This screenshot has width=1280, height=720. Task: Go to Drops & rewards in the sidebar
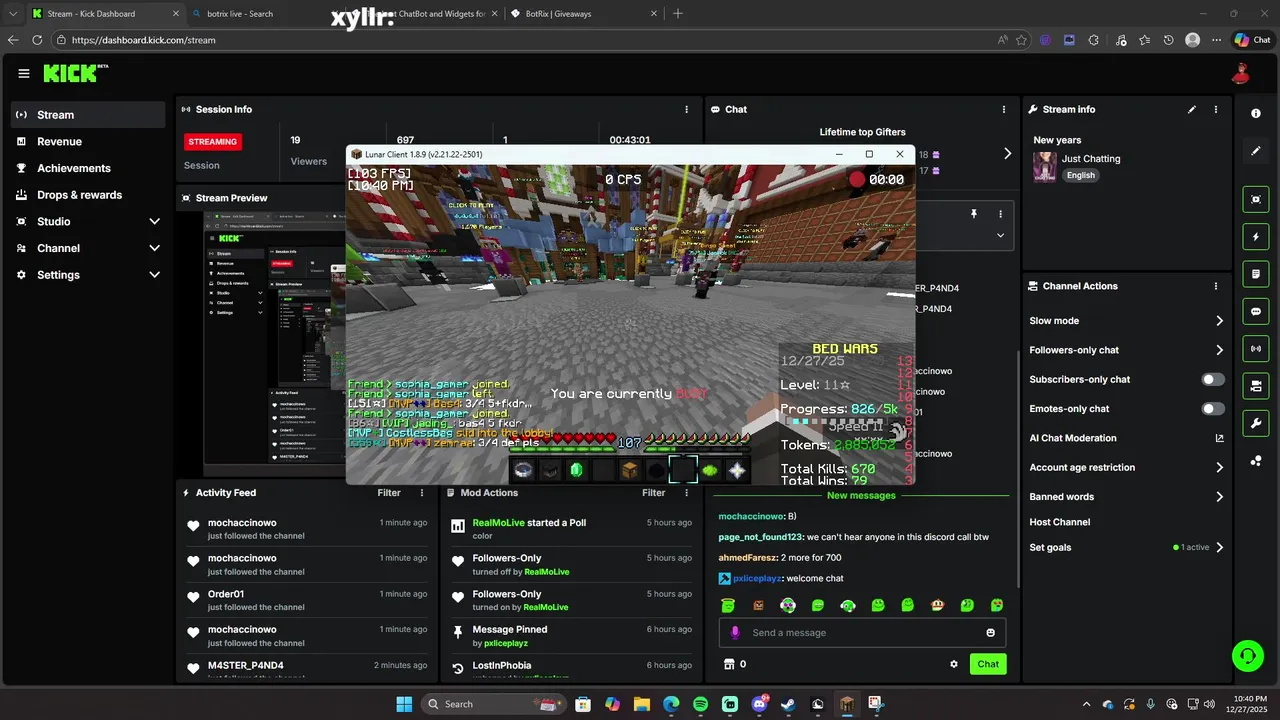pyautogui.click(x=88, y=195)
